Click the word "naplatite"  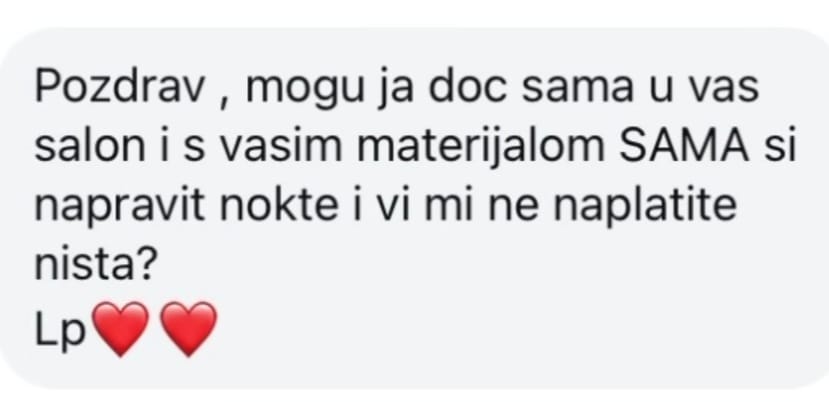click(644, 208)
